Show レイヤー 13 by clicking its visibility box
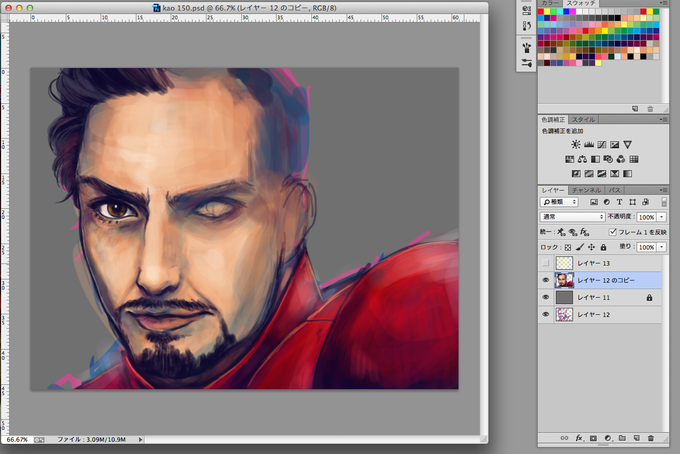This screenshot has width=680, height=454. point(546,263)
